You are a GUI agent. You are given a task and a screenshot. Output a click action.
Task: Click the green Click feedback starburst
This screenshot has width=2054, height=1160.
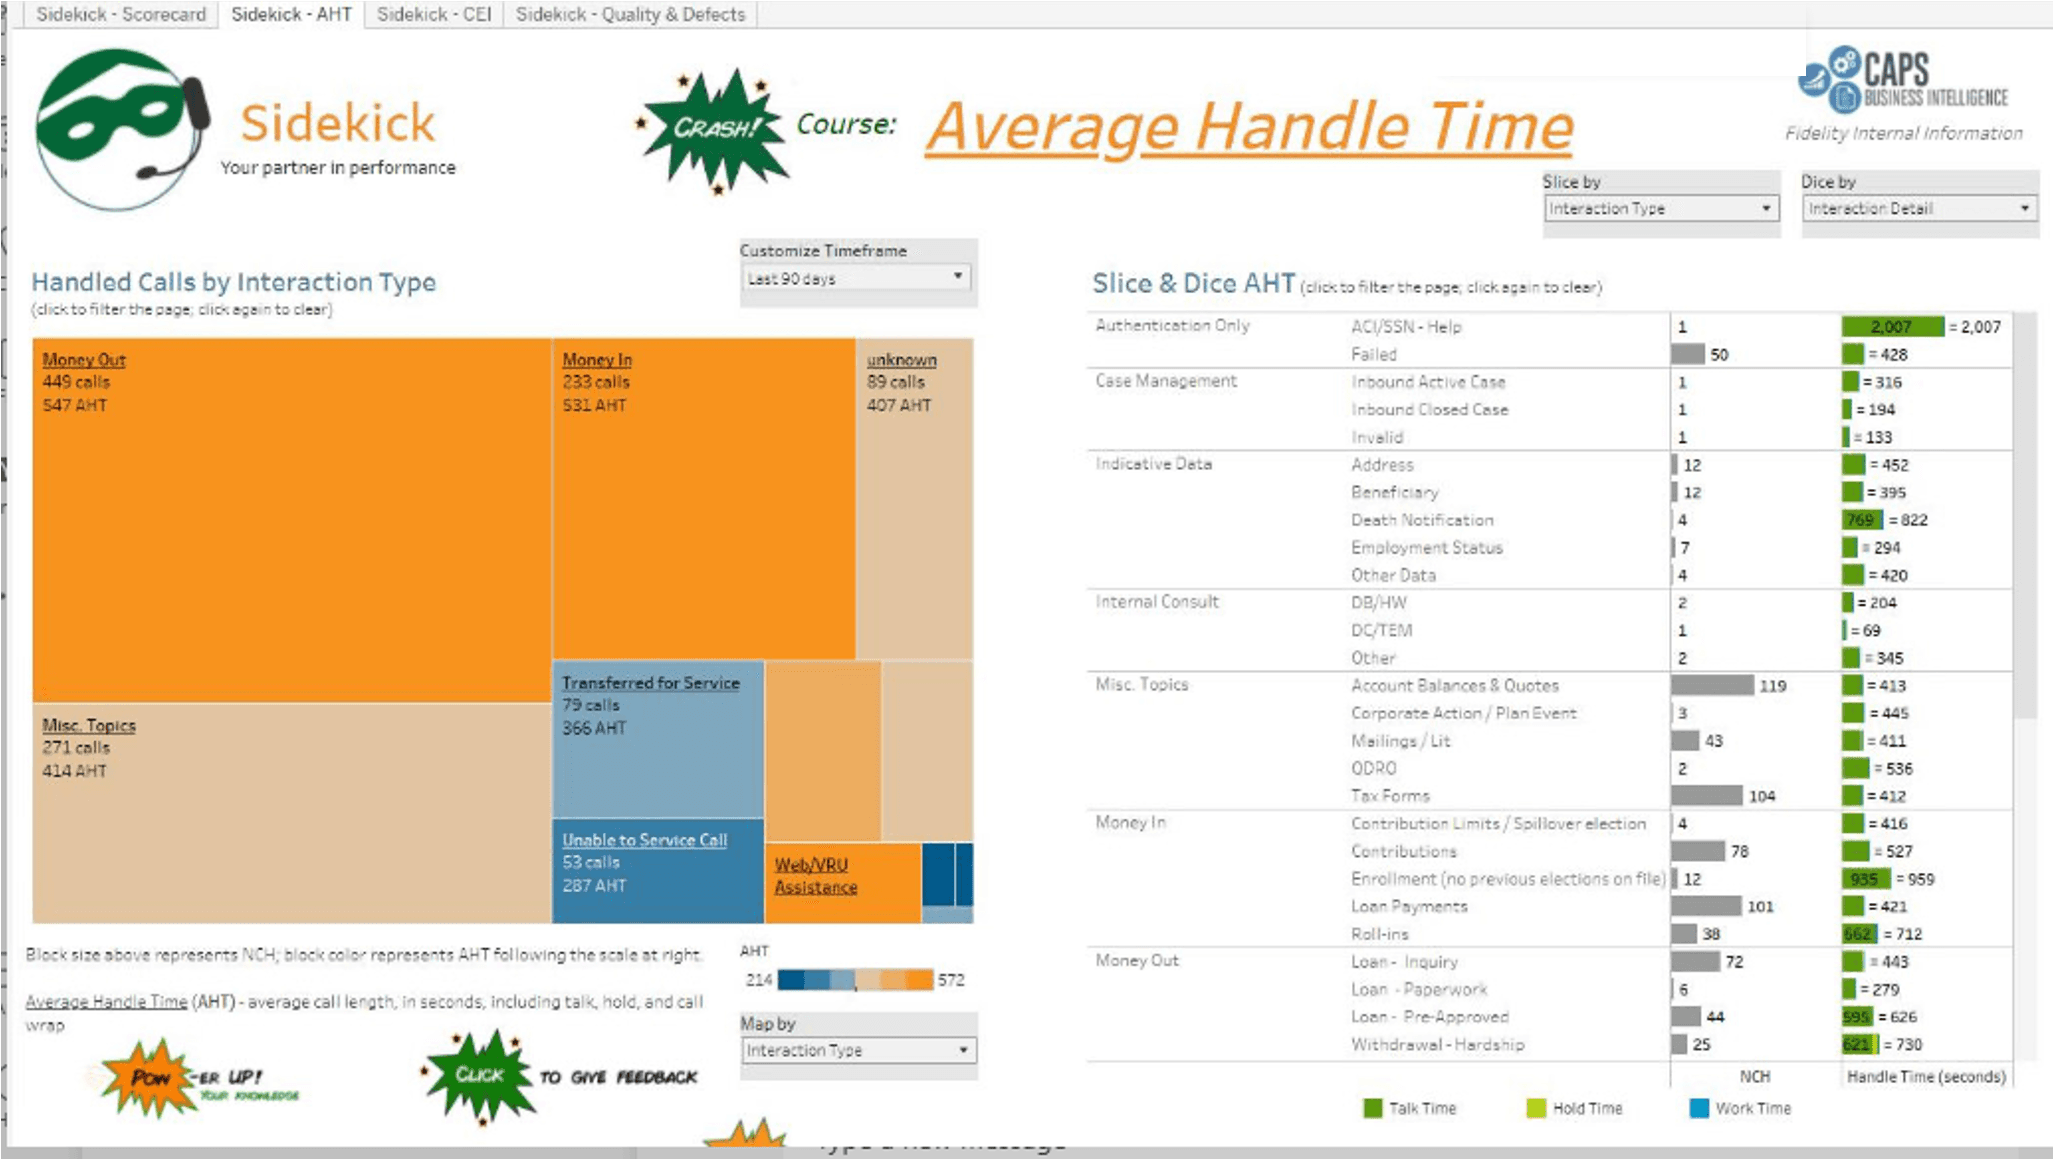coord(479,1076)
